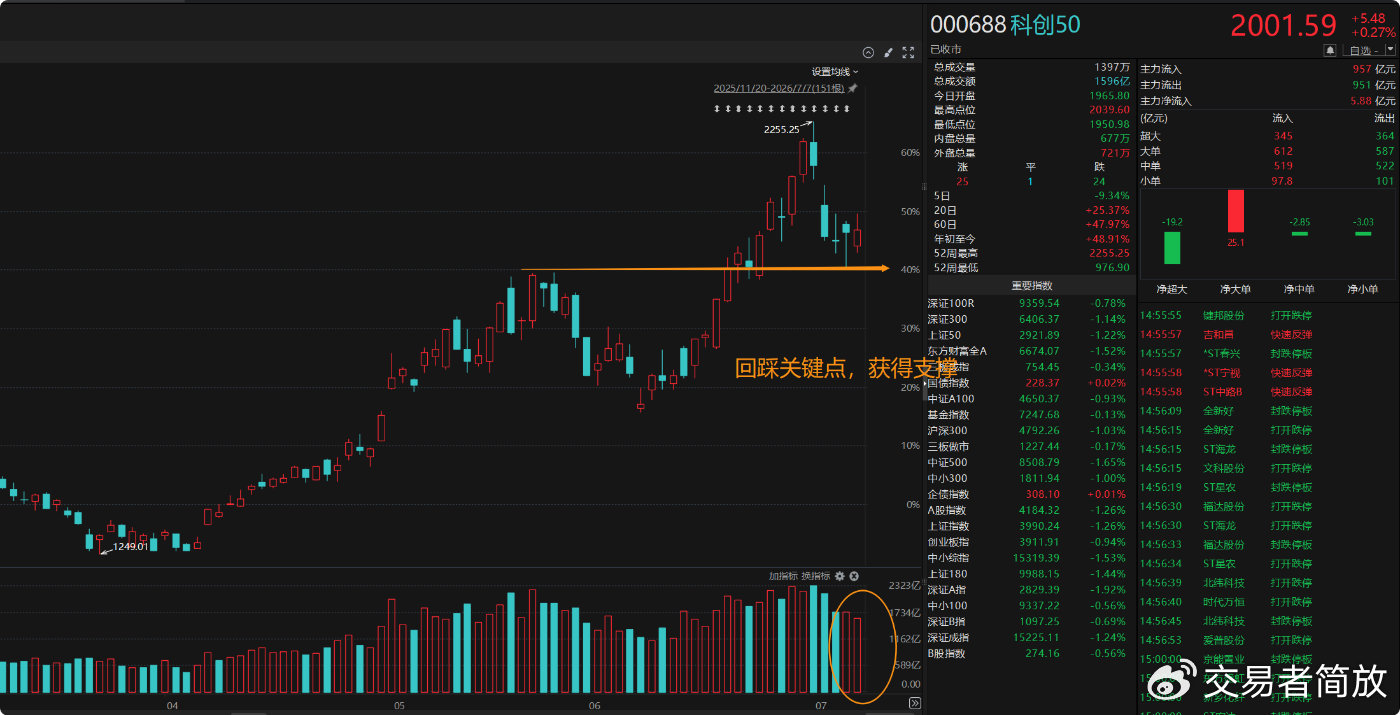Select 创业板指 index row
Image resolution: width=1400 pixels, height=715 pixels.
tap(1030, 542)
